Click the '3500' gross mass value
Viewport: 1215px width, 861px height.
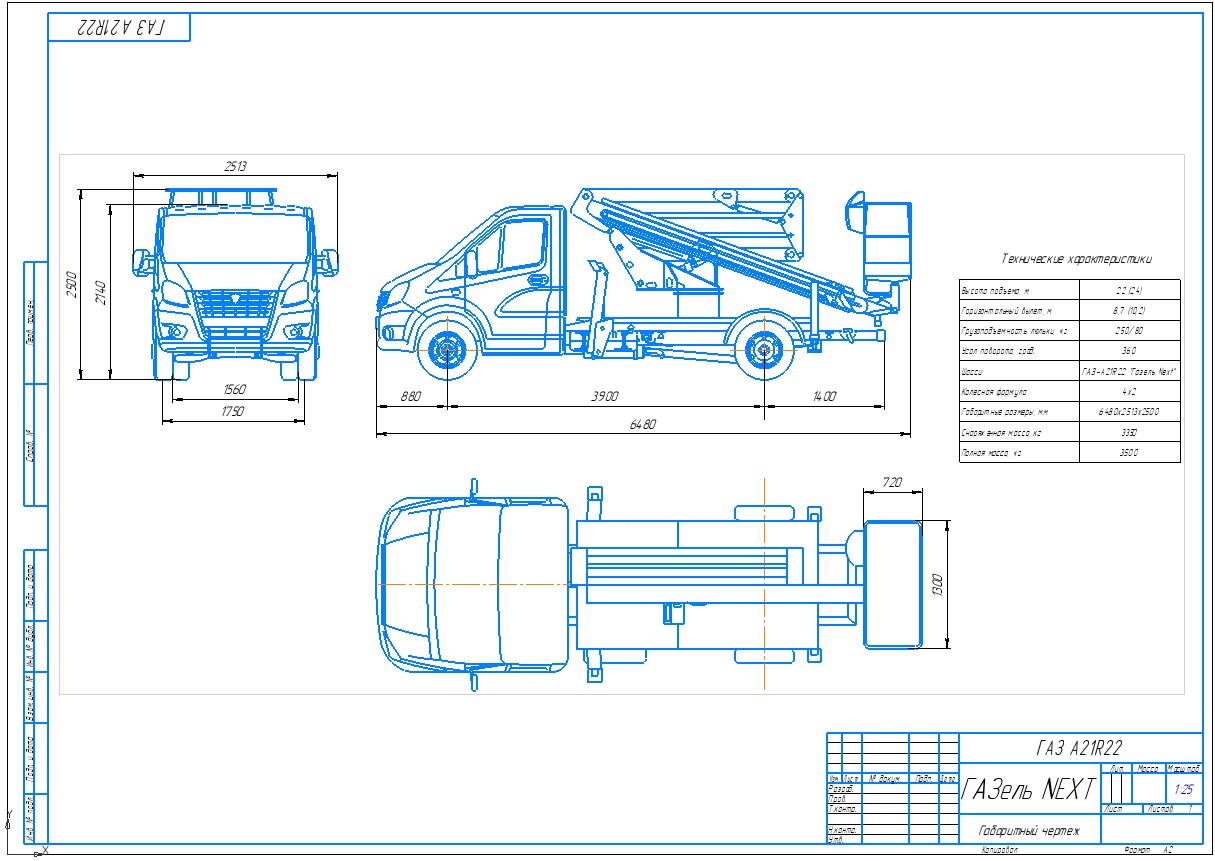[1130, 453]
